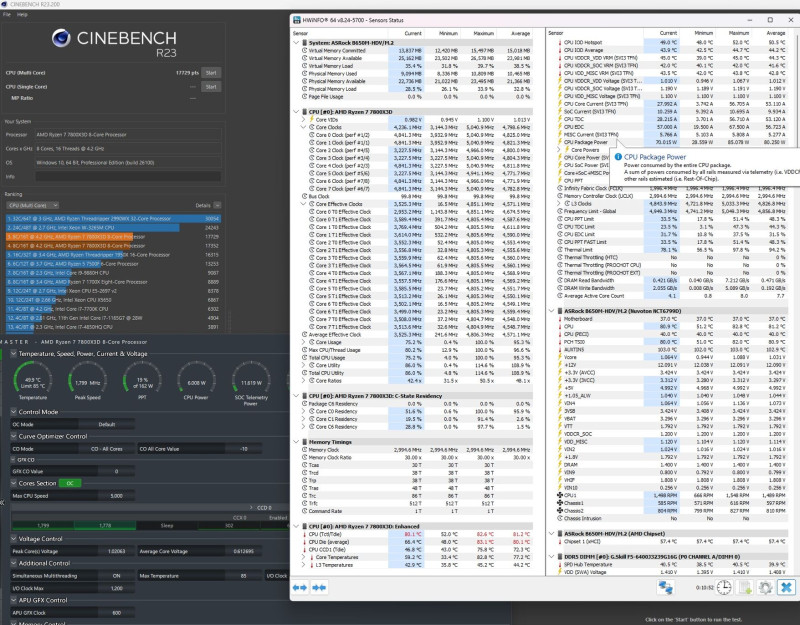800x625 pixels.
Task: Expand the Core VIDs row
Action: pyautogui.click(x=303, y=119)
